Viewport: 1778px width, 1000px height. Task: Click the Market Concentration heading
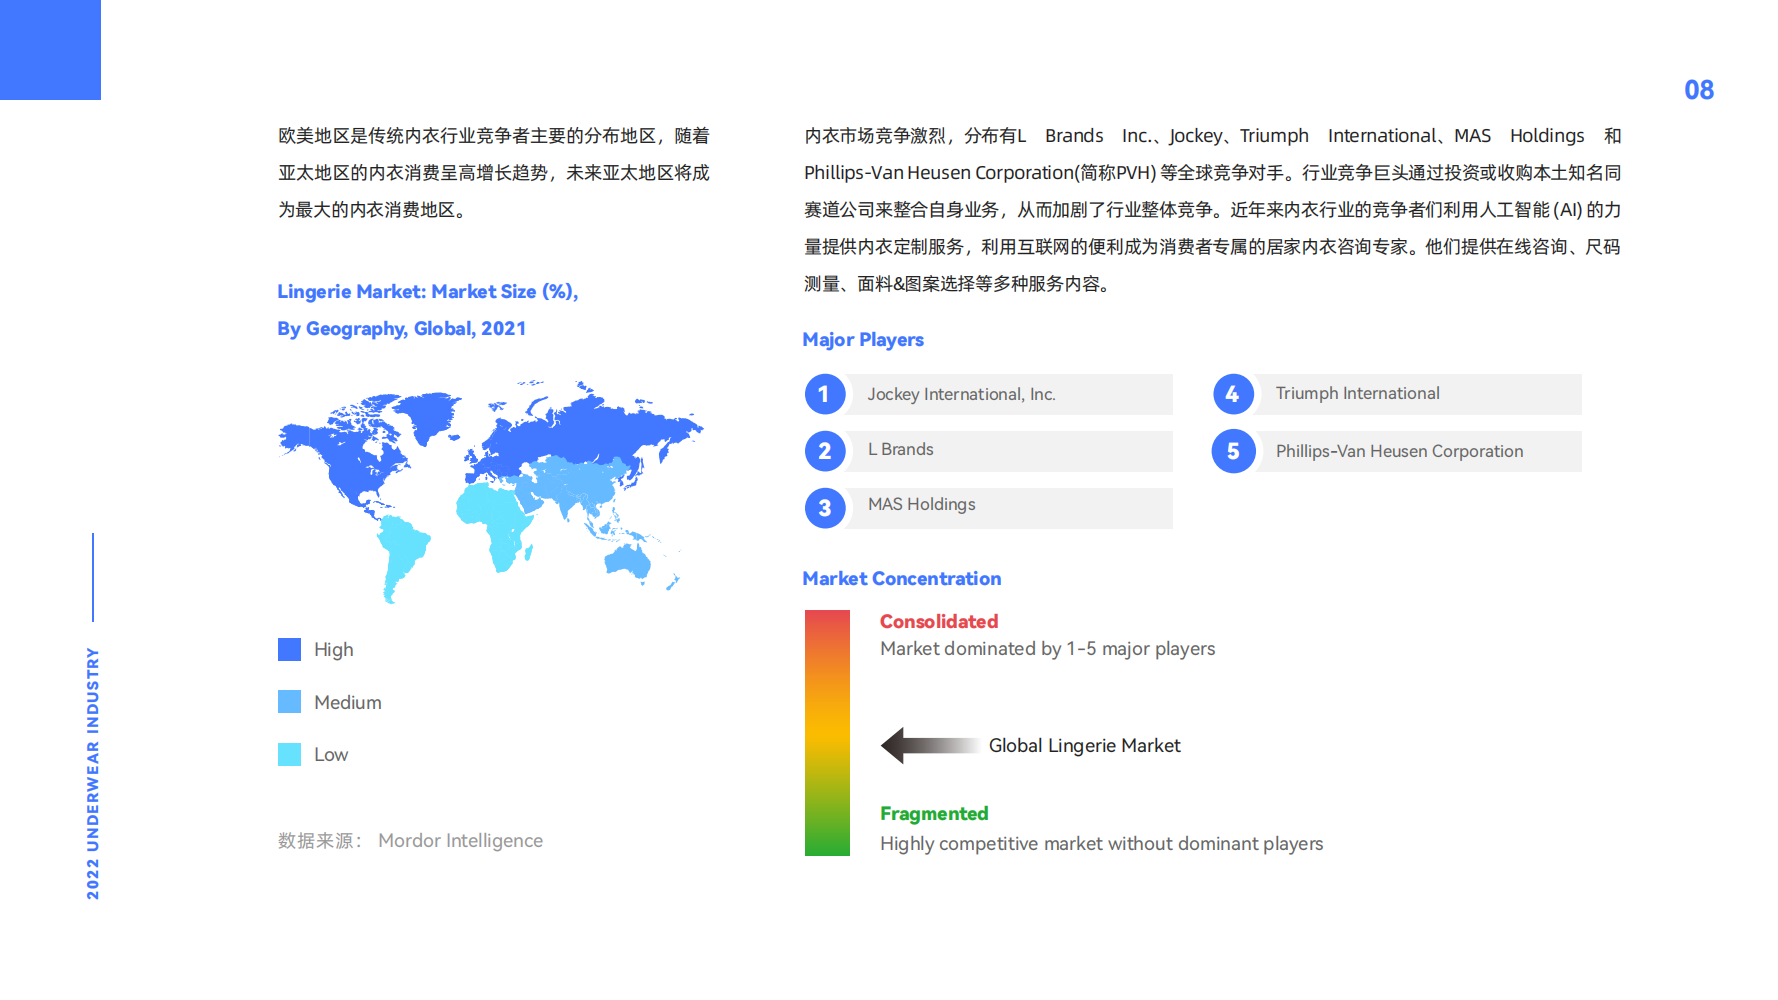tap(901, 579)
